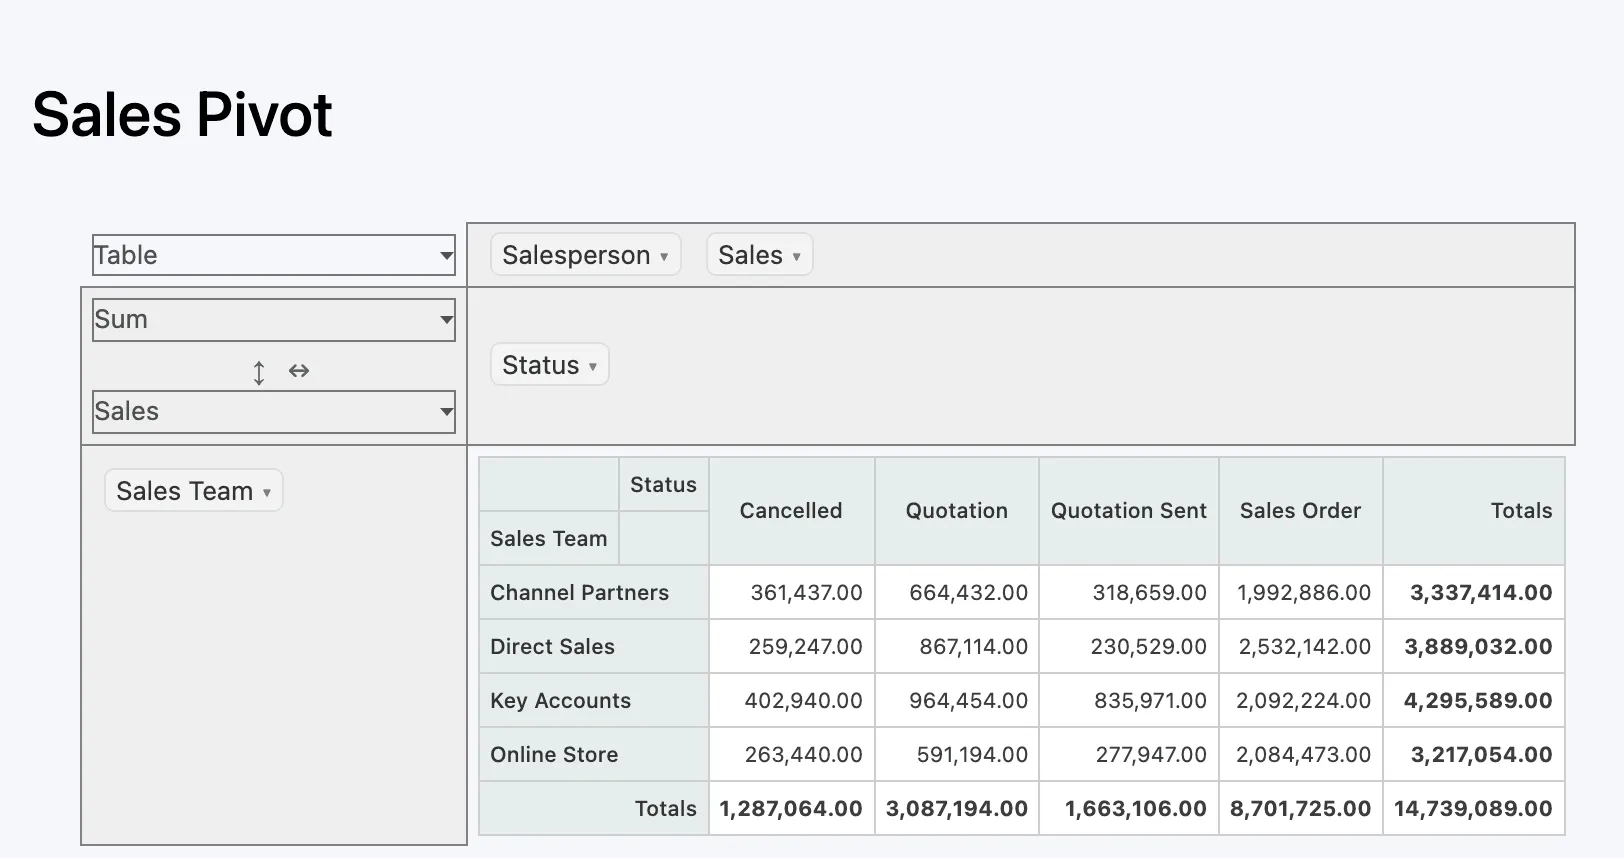This screenshot has height=858, width=1624.
Task: Select the Online Store row label
Action: pyautogui.click(x=594, y=754)
